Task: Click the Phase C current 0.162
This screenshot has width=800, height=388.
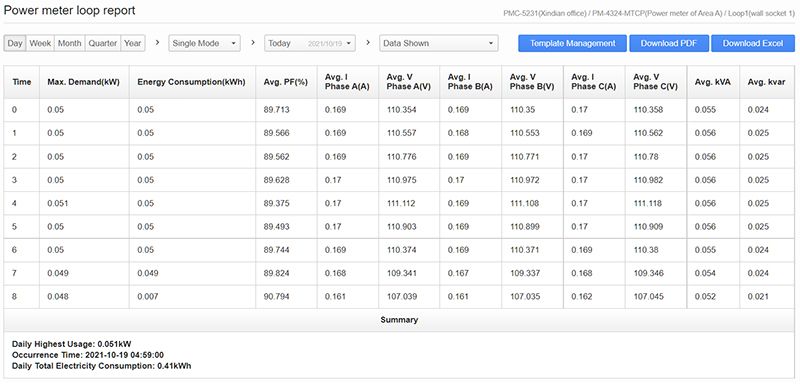Action: (582, 297)
